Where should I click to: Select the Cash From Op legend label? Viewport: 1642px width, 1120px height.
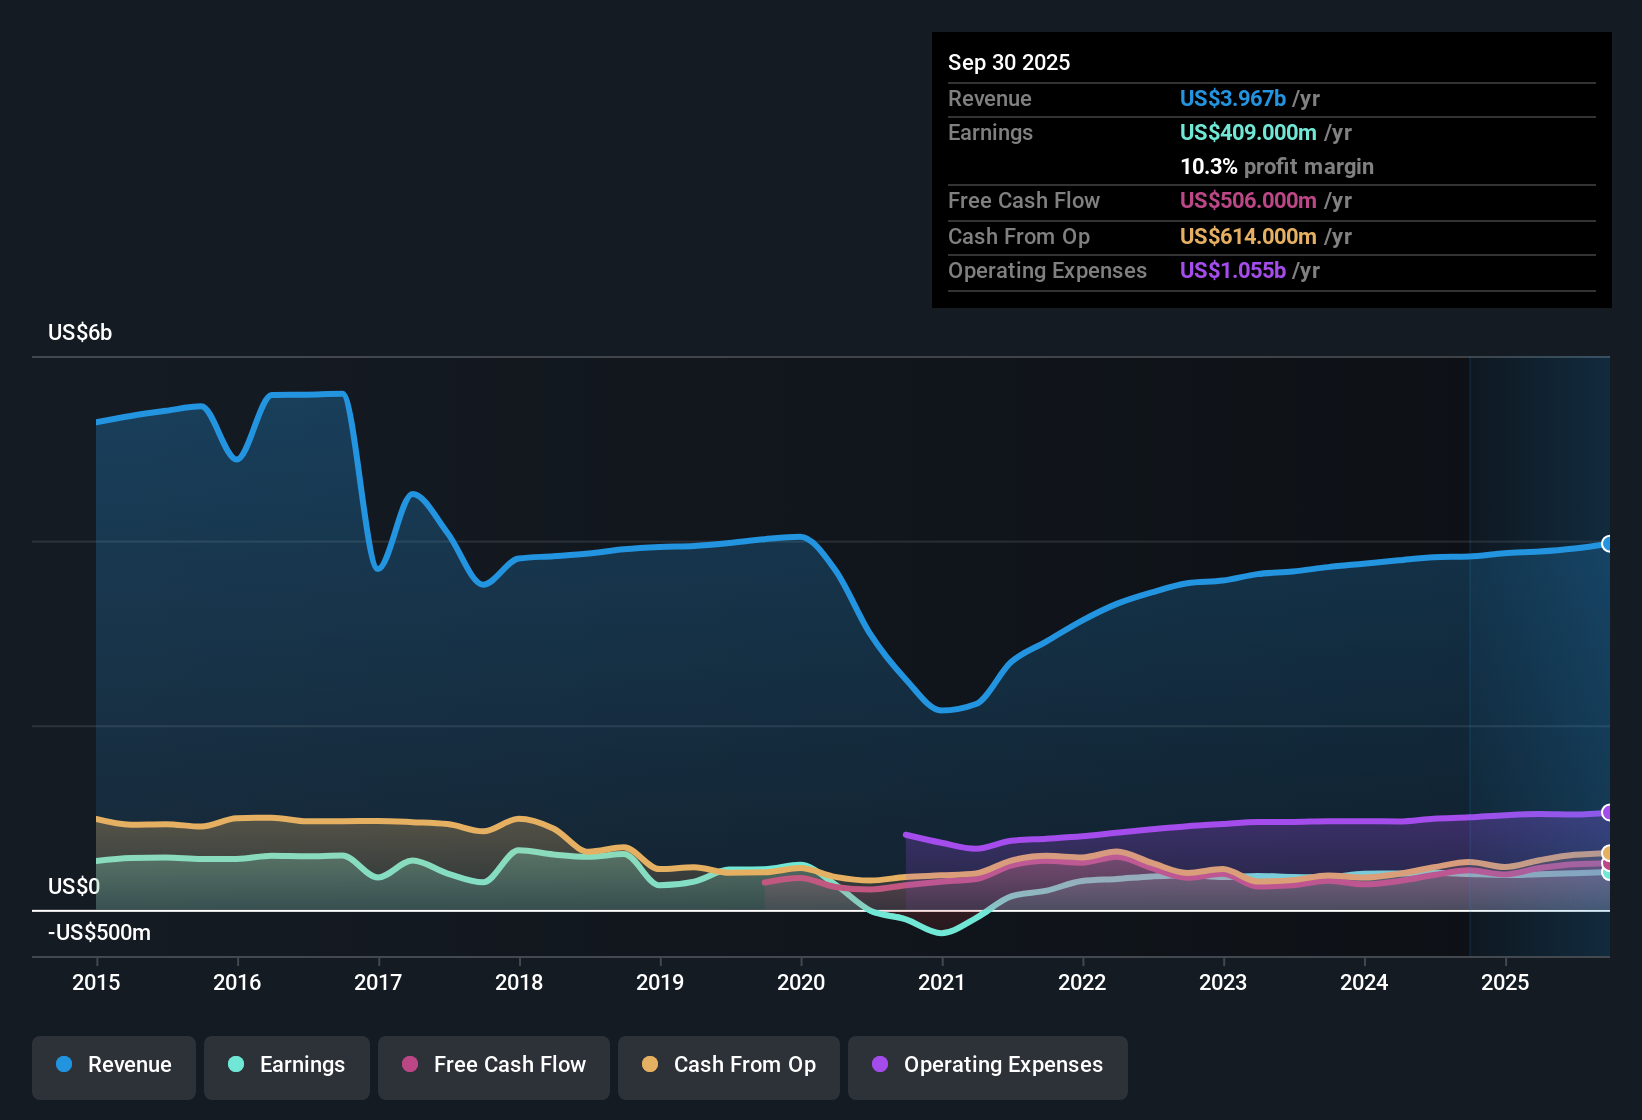click(745, 1065)
